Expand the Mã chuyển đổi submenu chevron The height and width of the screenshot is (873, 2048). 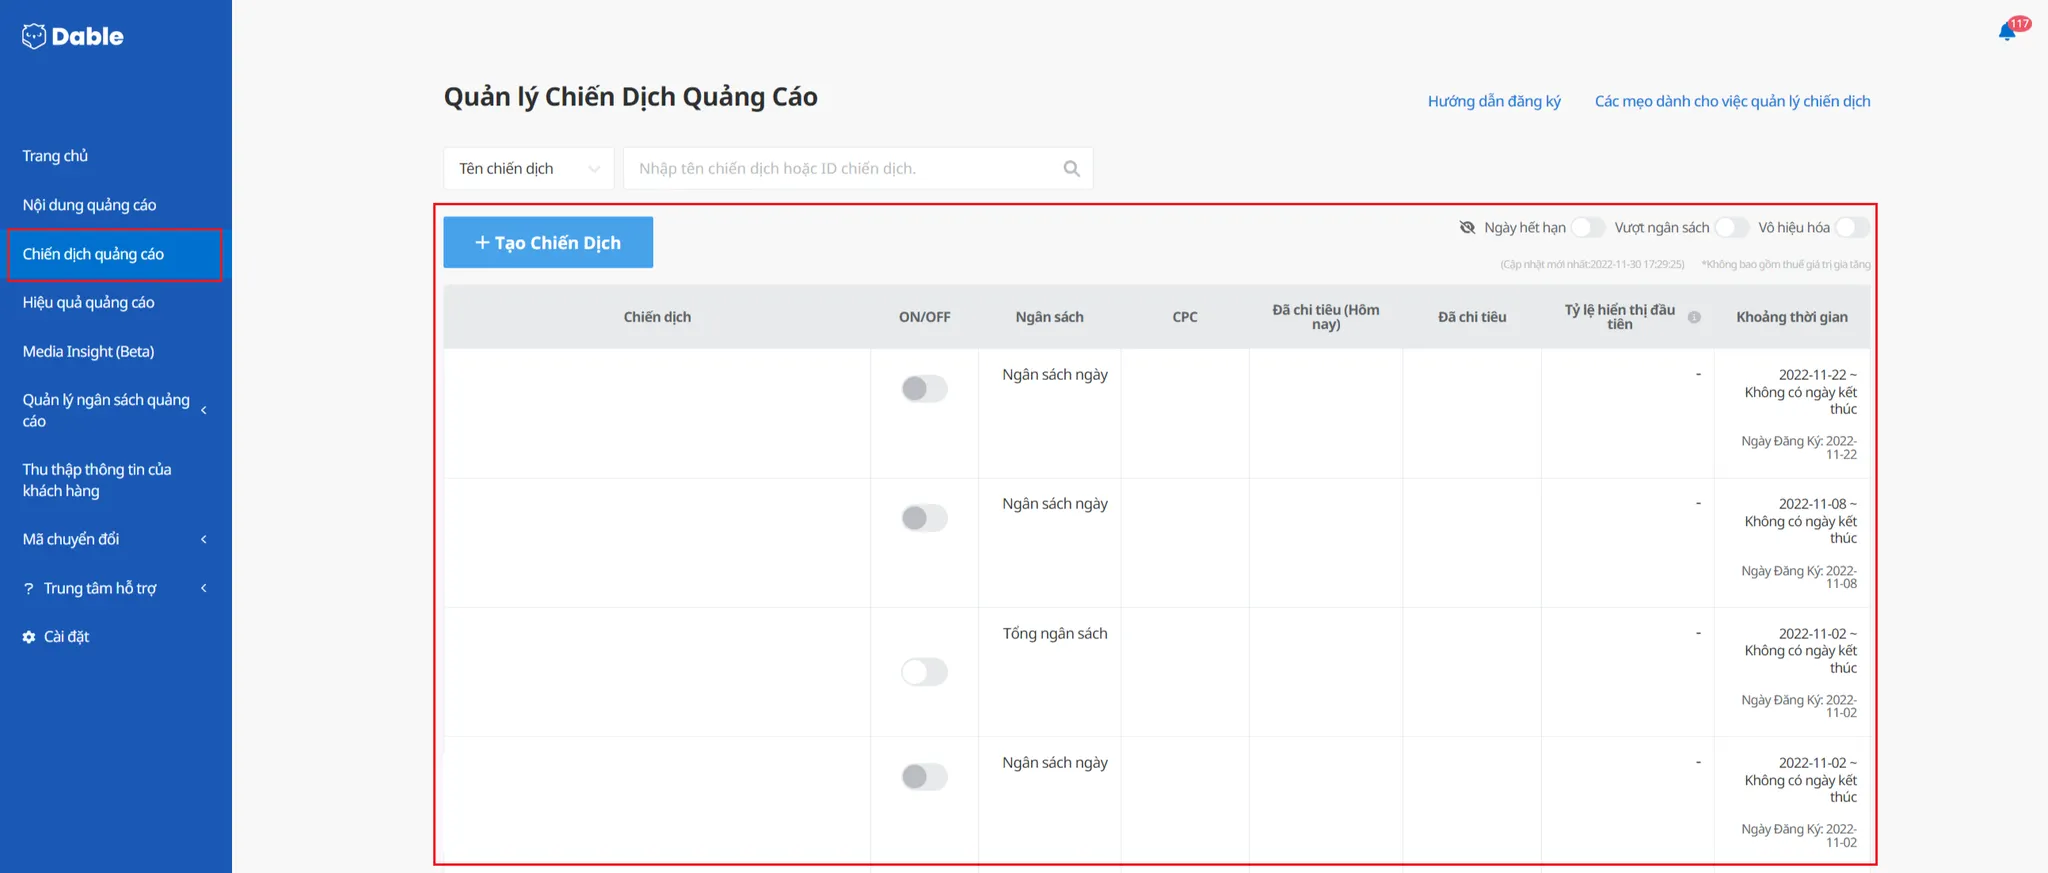tap(204, 540)
